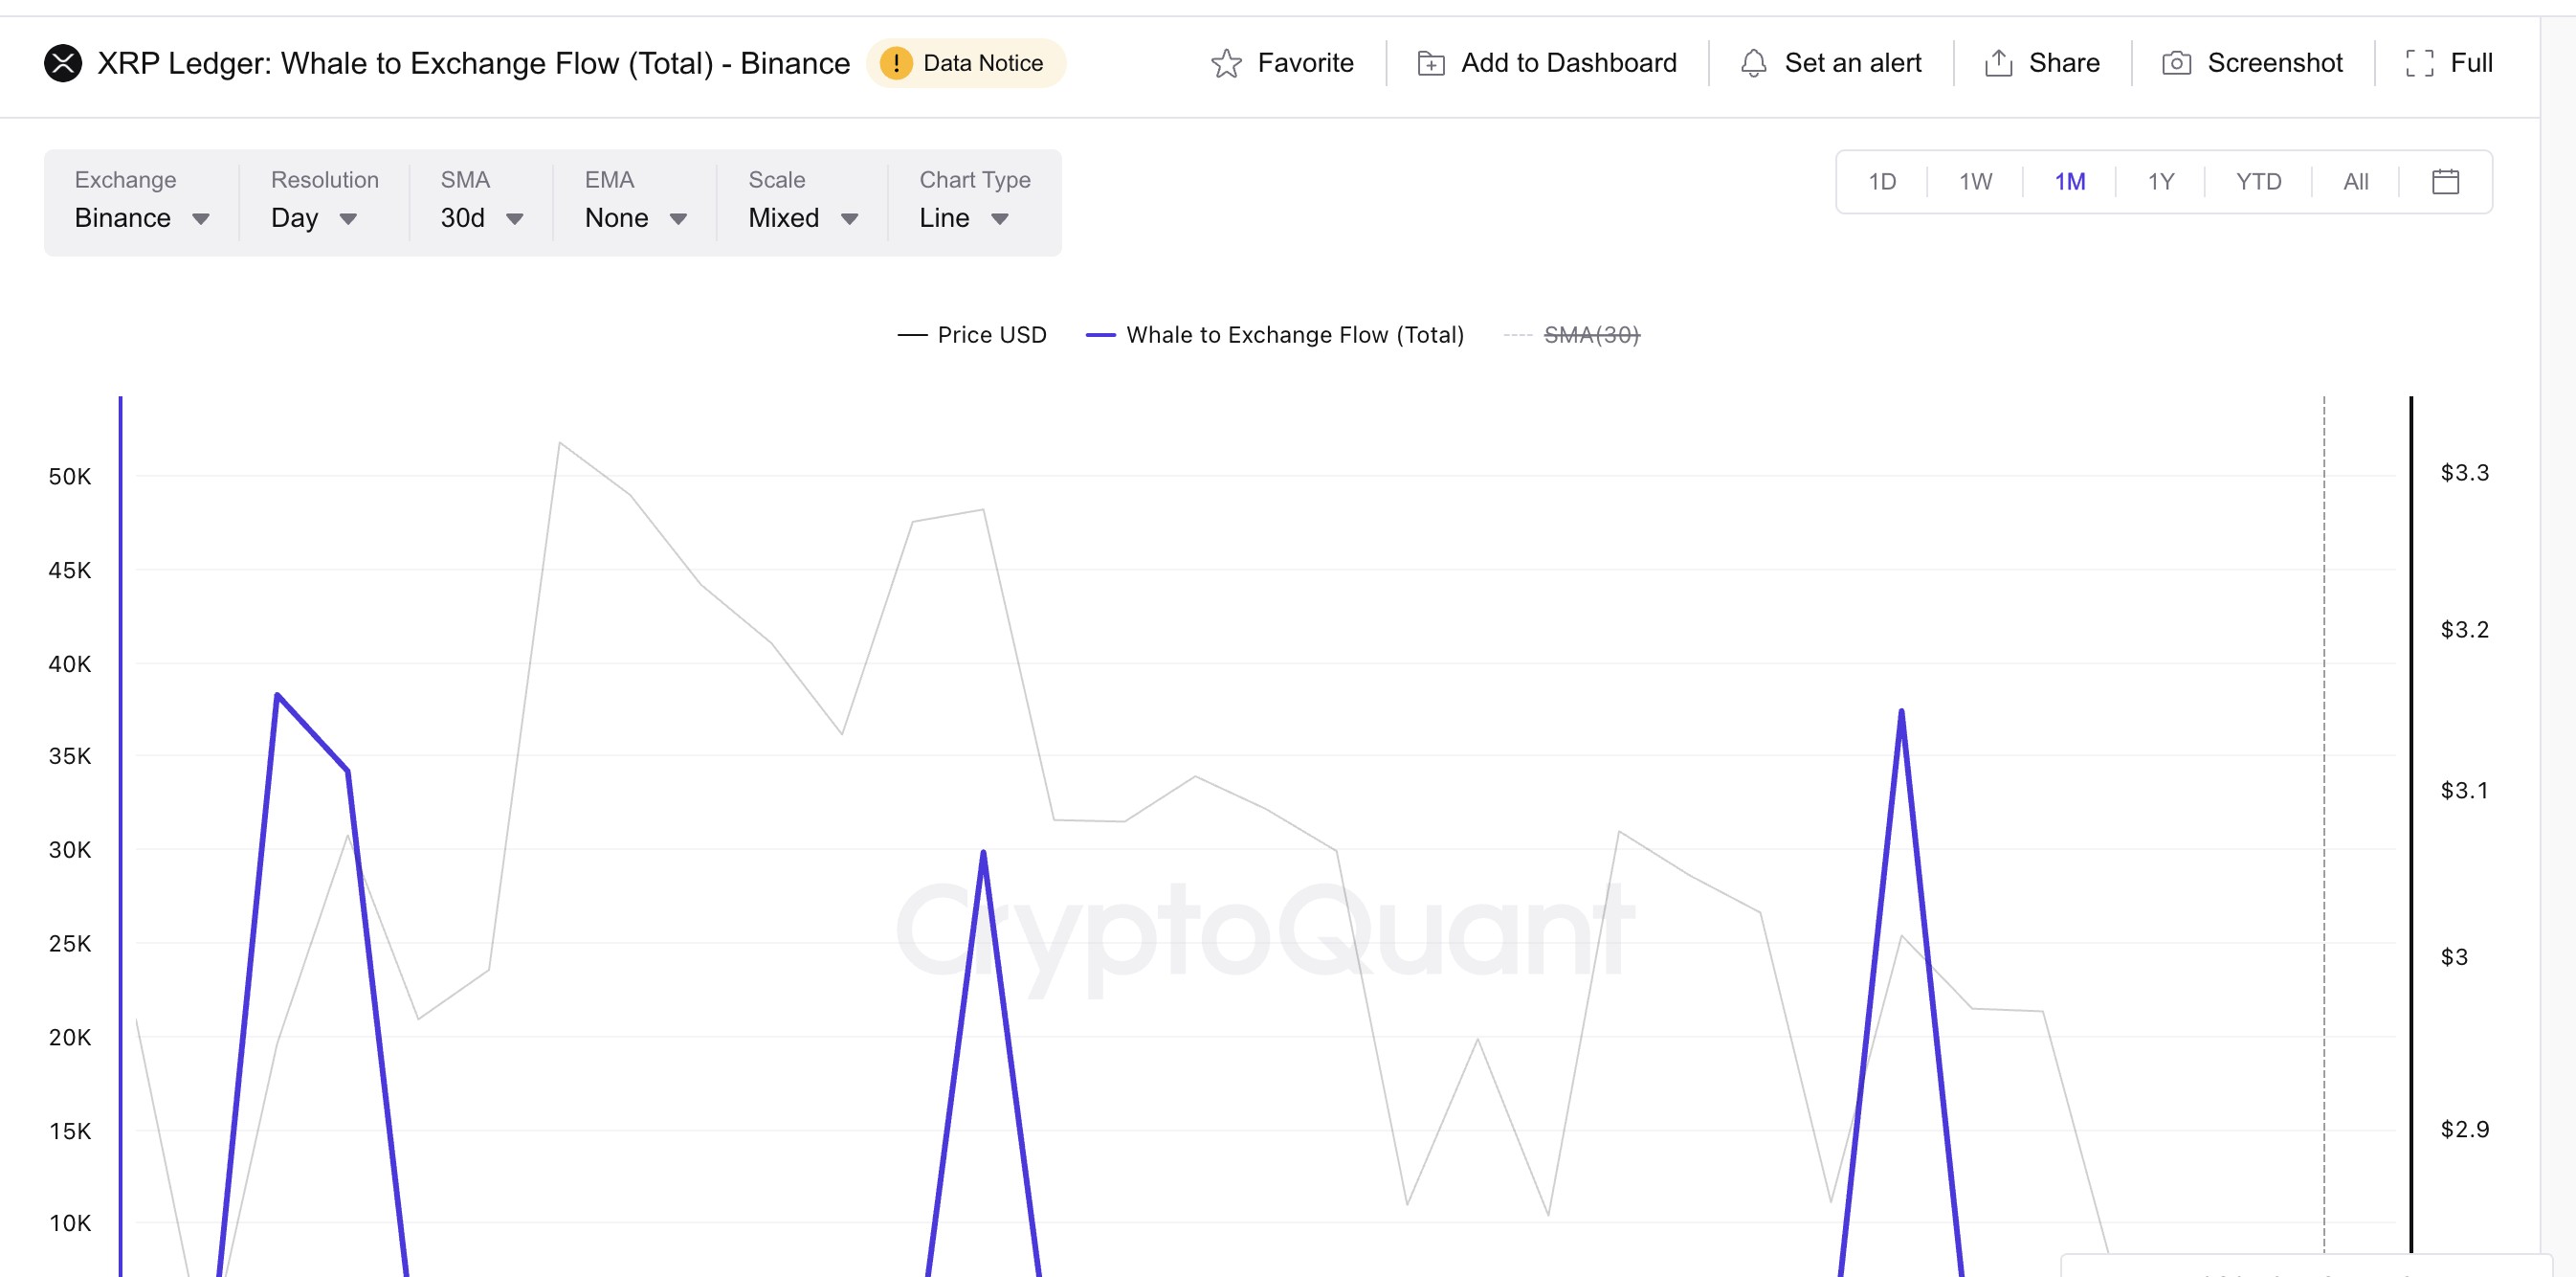2576x1277 pixels.
Task: Click the first whale flow peak near 38K
Action: [277, 694]
